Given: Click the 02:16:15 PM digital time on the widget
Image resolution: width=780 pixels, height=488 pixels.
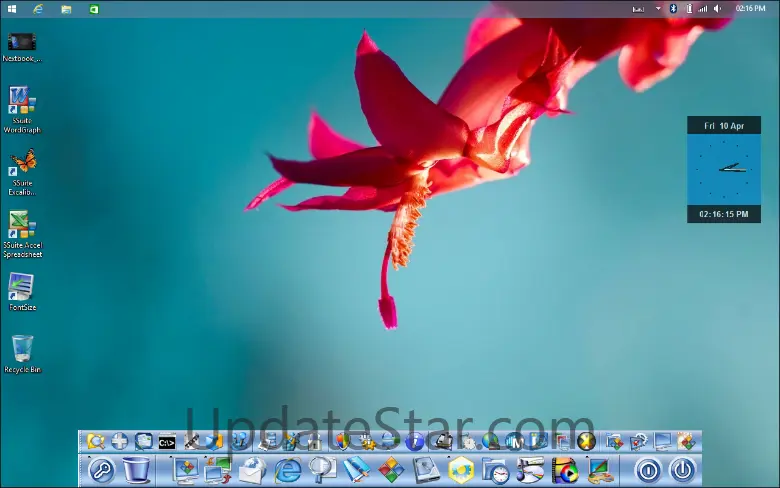Looking at the screenshot, I should [x=724, y=214].
